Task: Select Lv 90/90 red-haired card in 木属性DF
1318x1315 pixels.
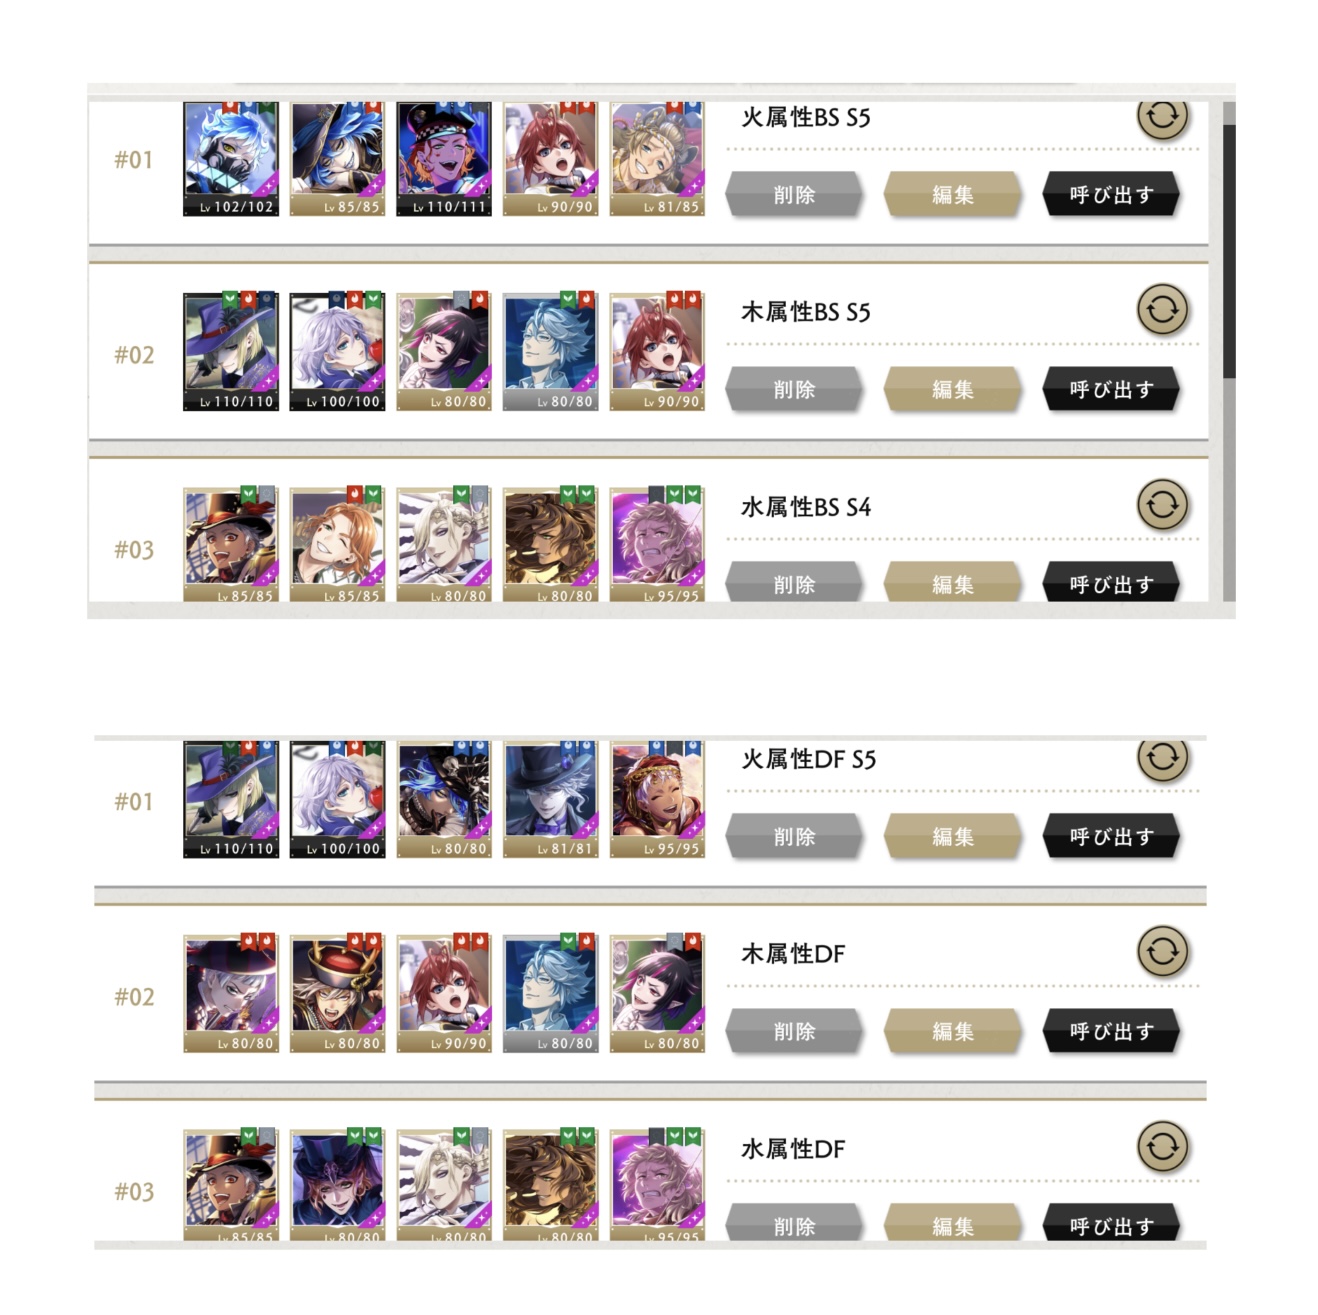Action: (444, 993)
